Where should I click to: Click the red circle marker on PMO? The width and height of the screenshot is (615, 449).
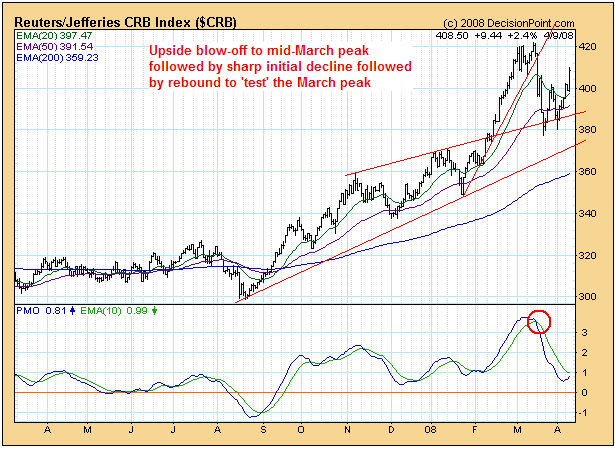539,322
